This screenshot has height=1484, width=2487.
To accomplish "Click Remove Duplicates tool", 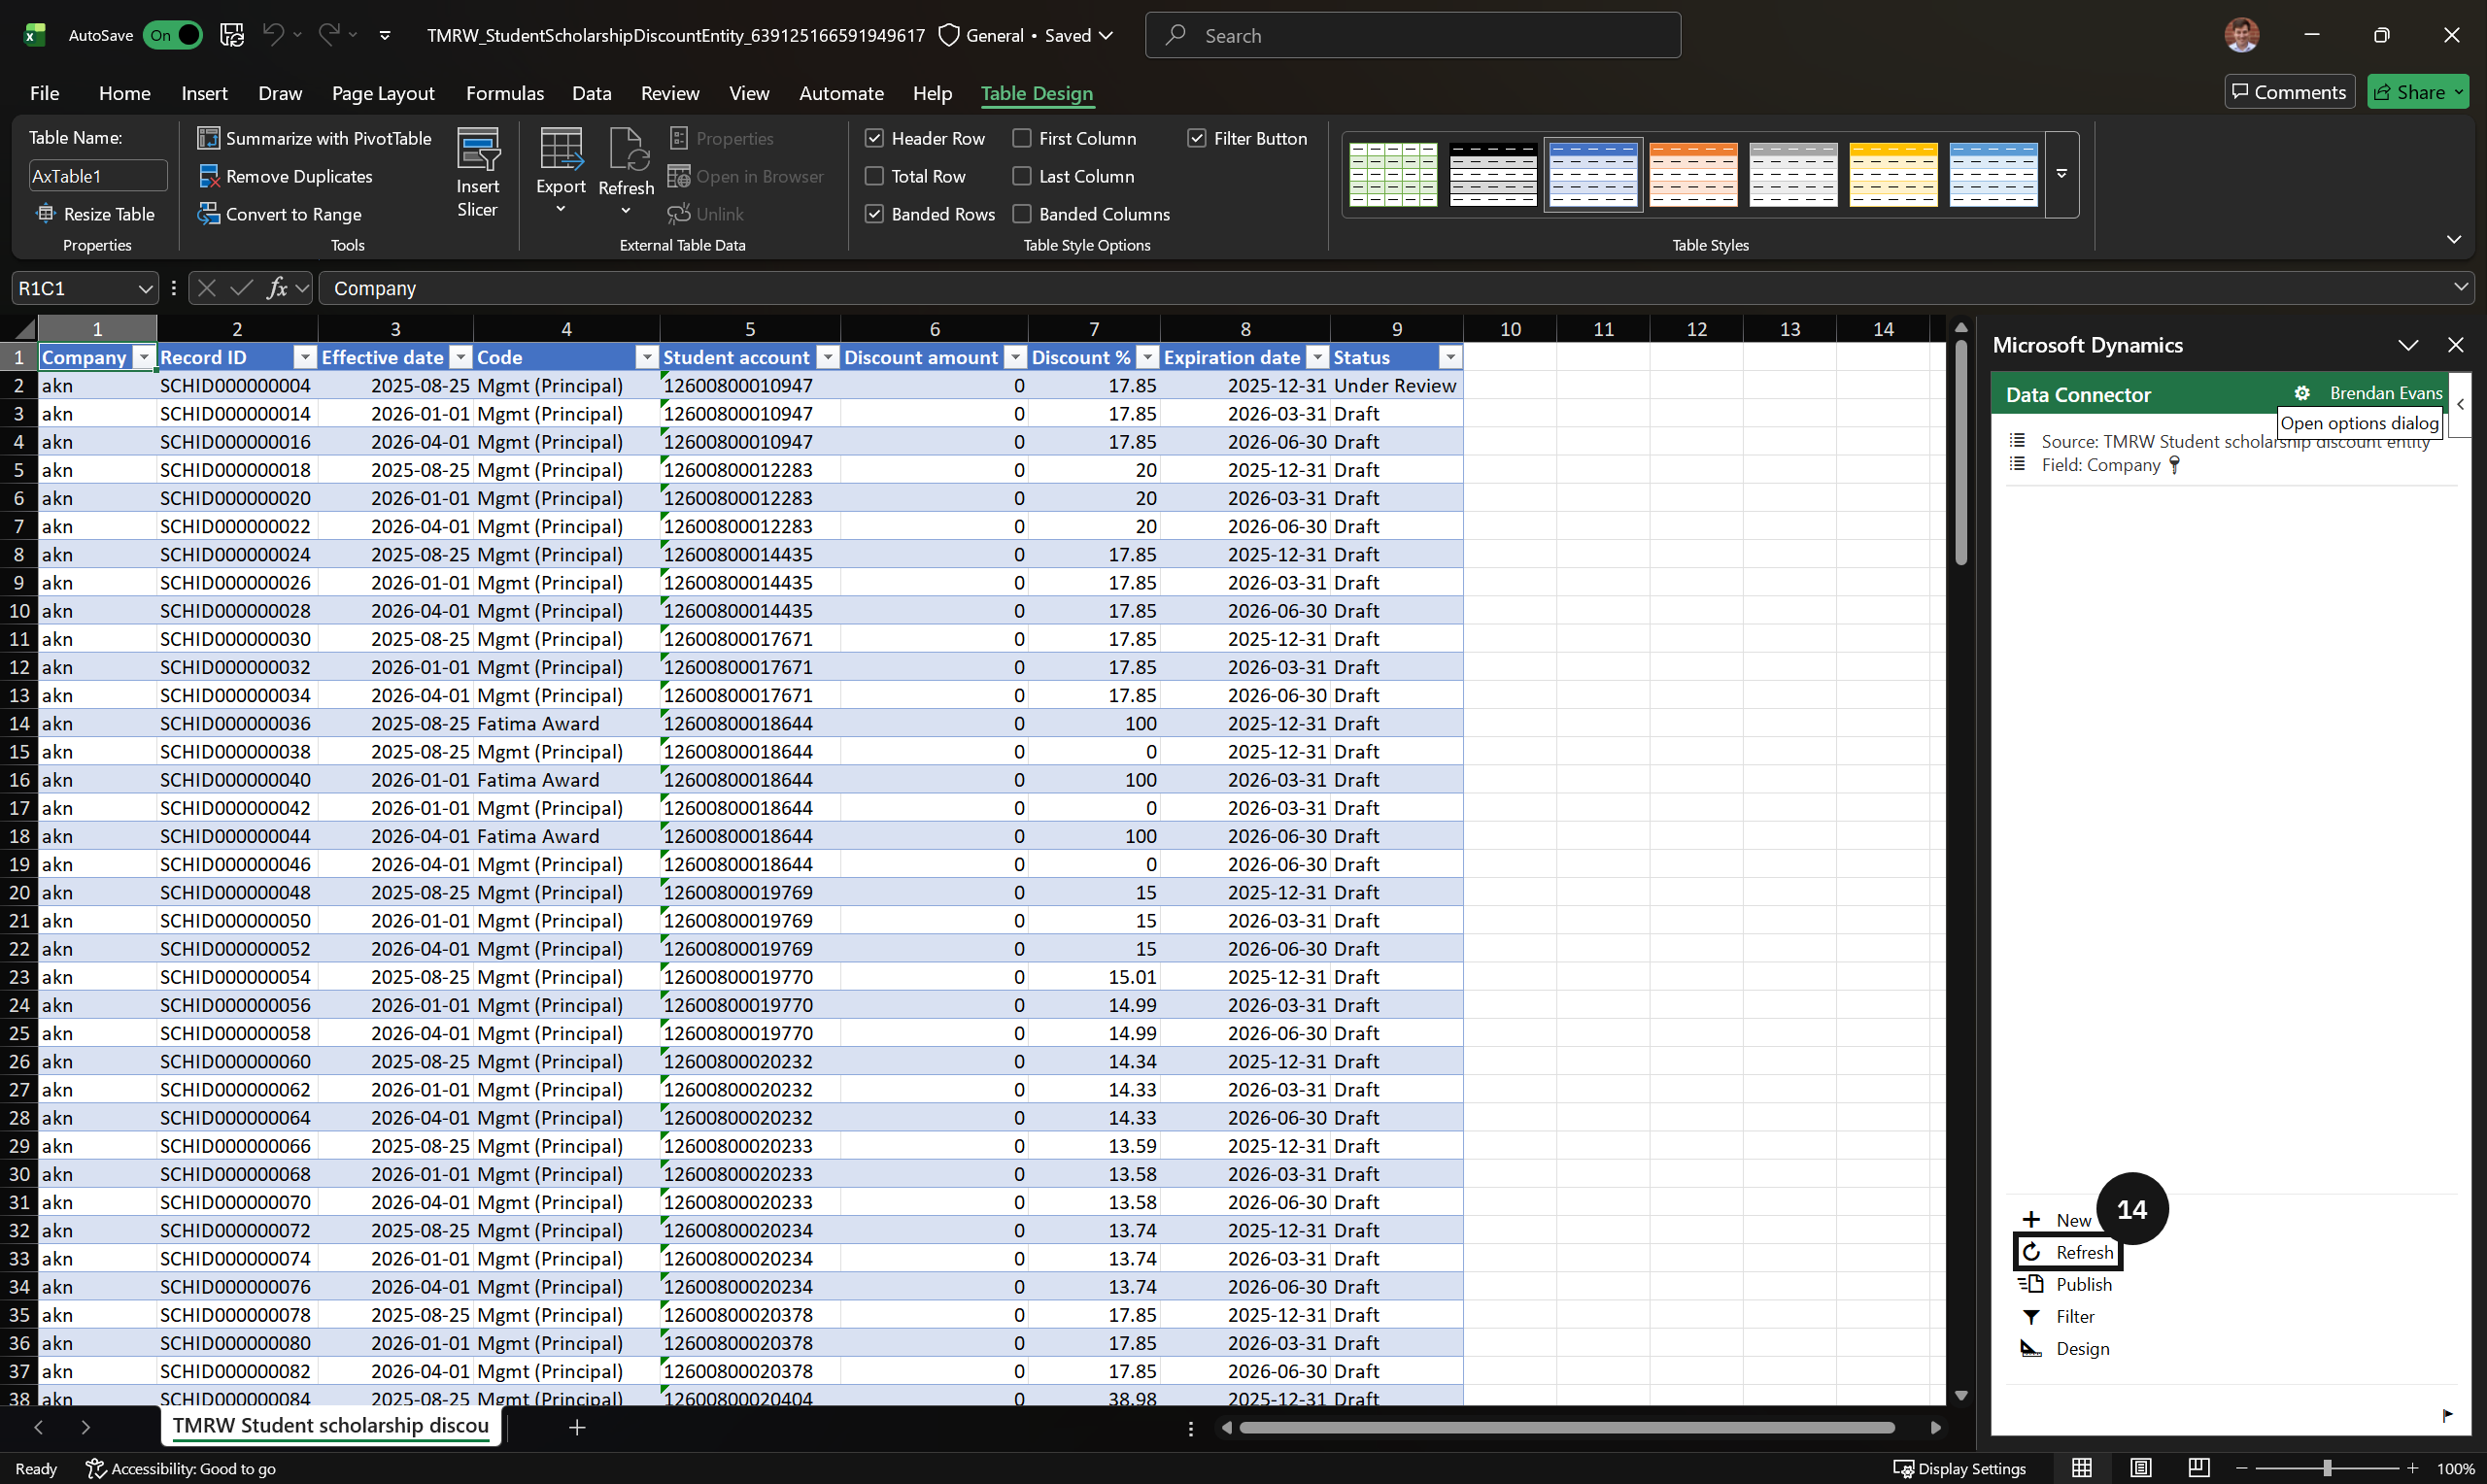I will (285, 176).
